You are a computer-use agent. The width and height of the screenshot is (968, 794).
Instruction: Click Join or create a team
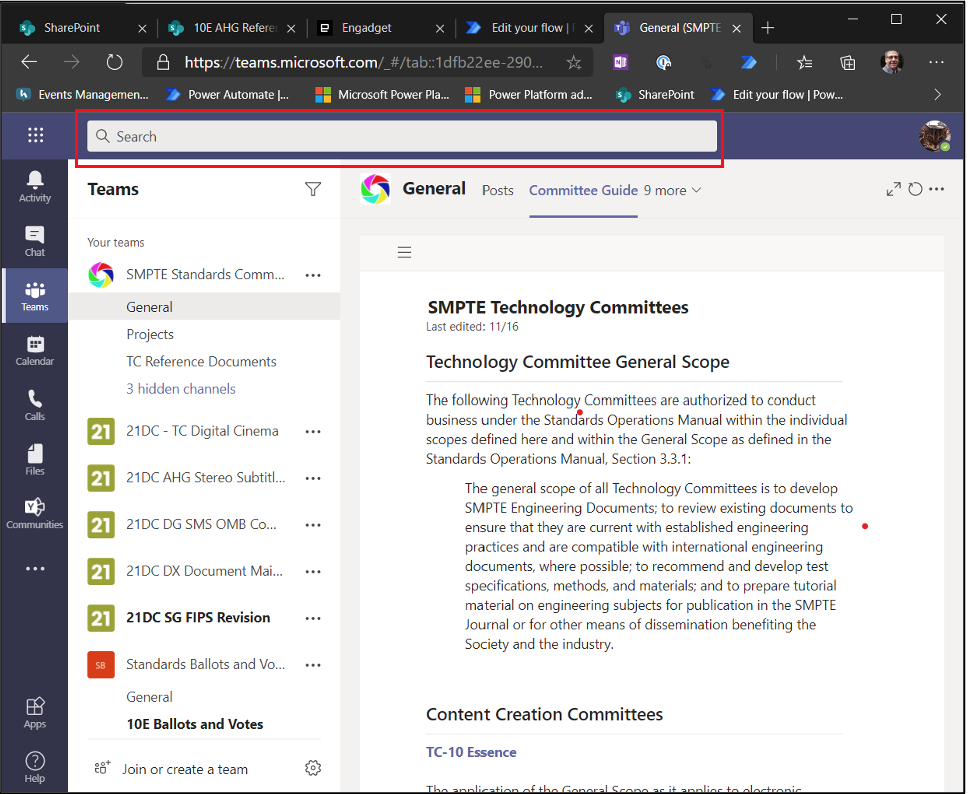(x=184, y=769)
